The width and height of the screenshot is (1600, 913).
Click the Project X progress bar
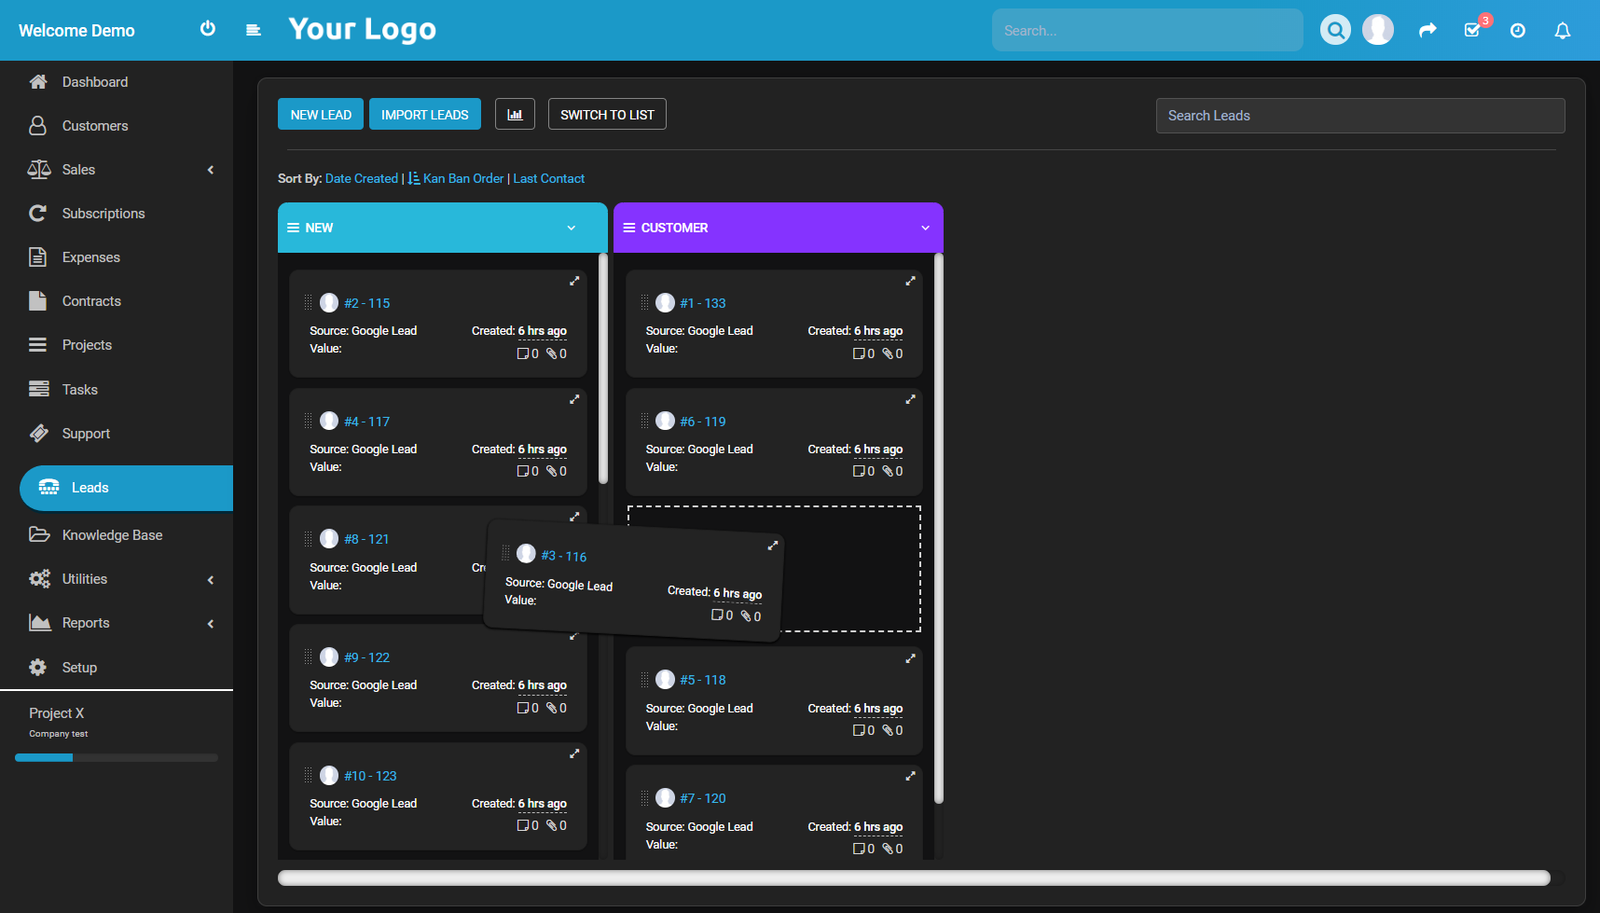116,757
